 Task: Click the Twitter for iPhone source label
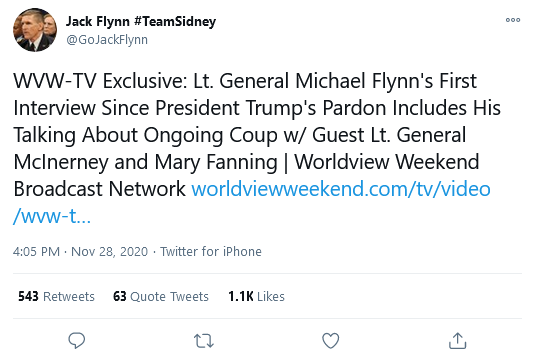(x=211, y=251)
